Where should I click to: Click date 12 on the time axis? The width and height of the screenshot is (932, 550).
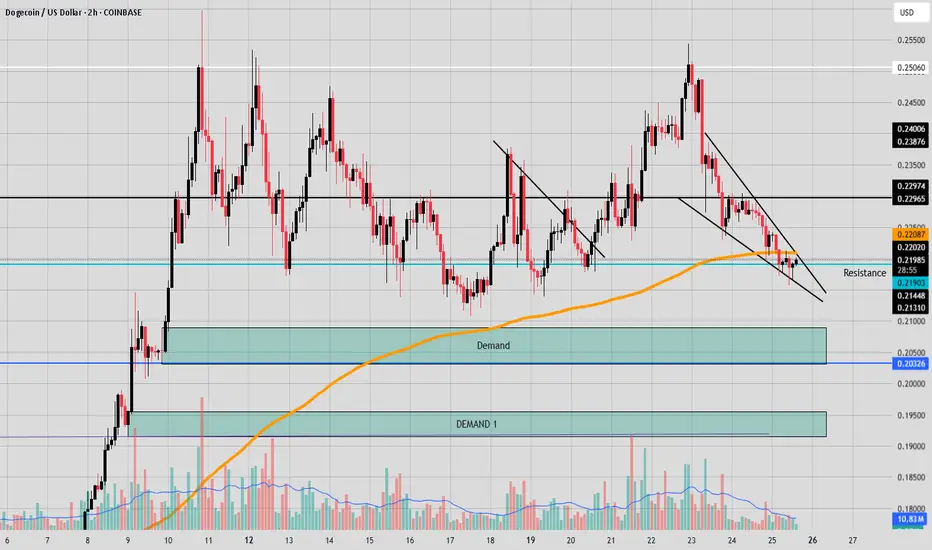point(248,540)
